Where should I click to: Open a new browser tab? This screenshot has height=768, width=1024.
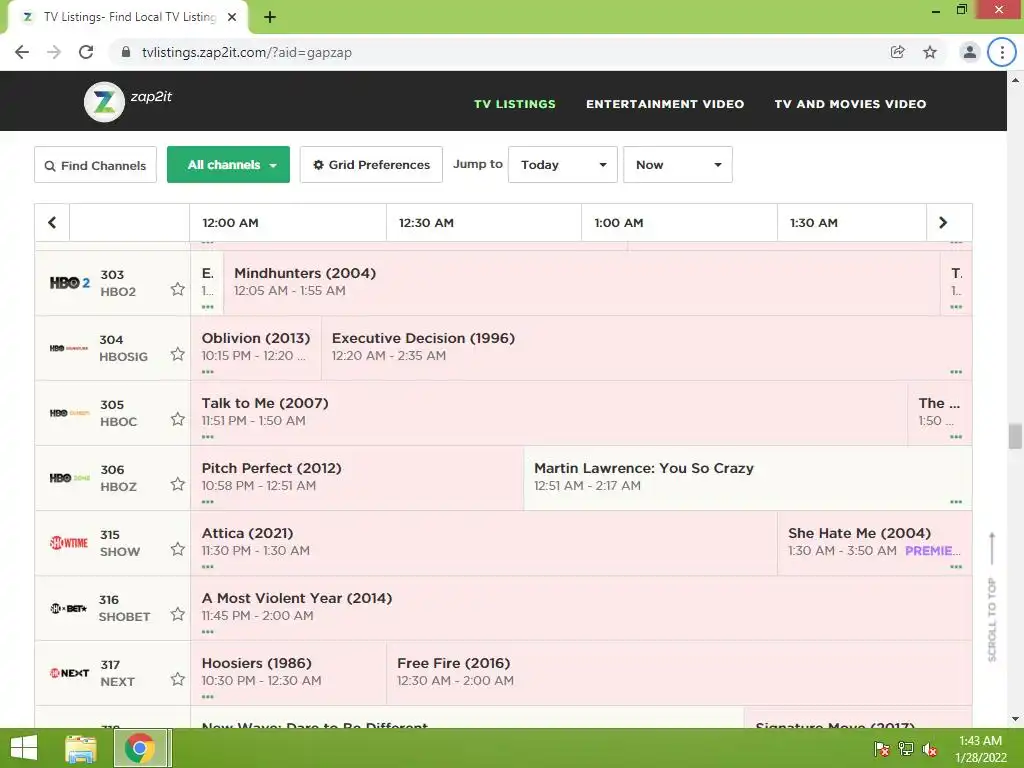click(270, 17)
